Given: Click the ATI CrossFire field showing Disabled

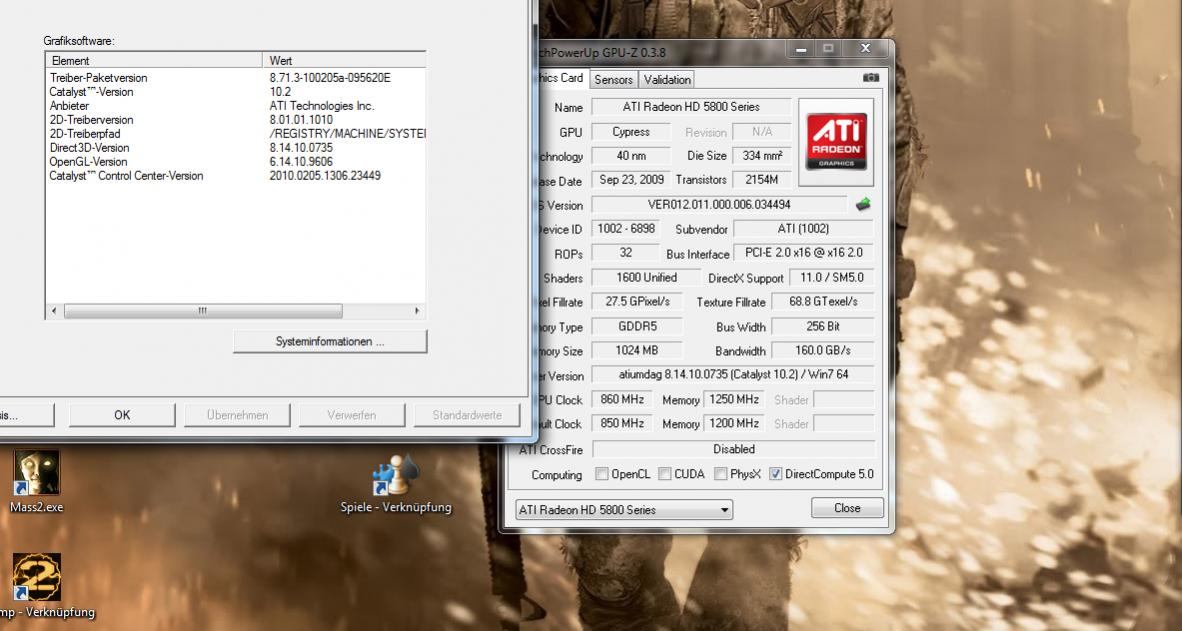Looking at the screenshot, I should click(733, 449).
